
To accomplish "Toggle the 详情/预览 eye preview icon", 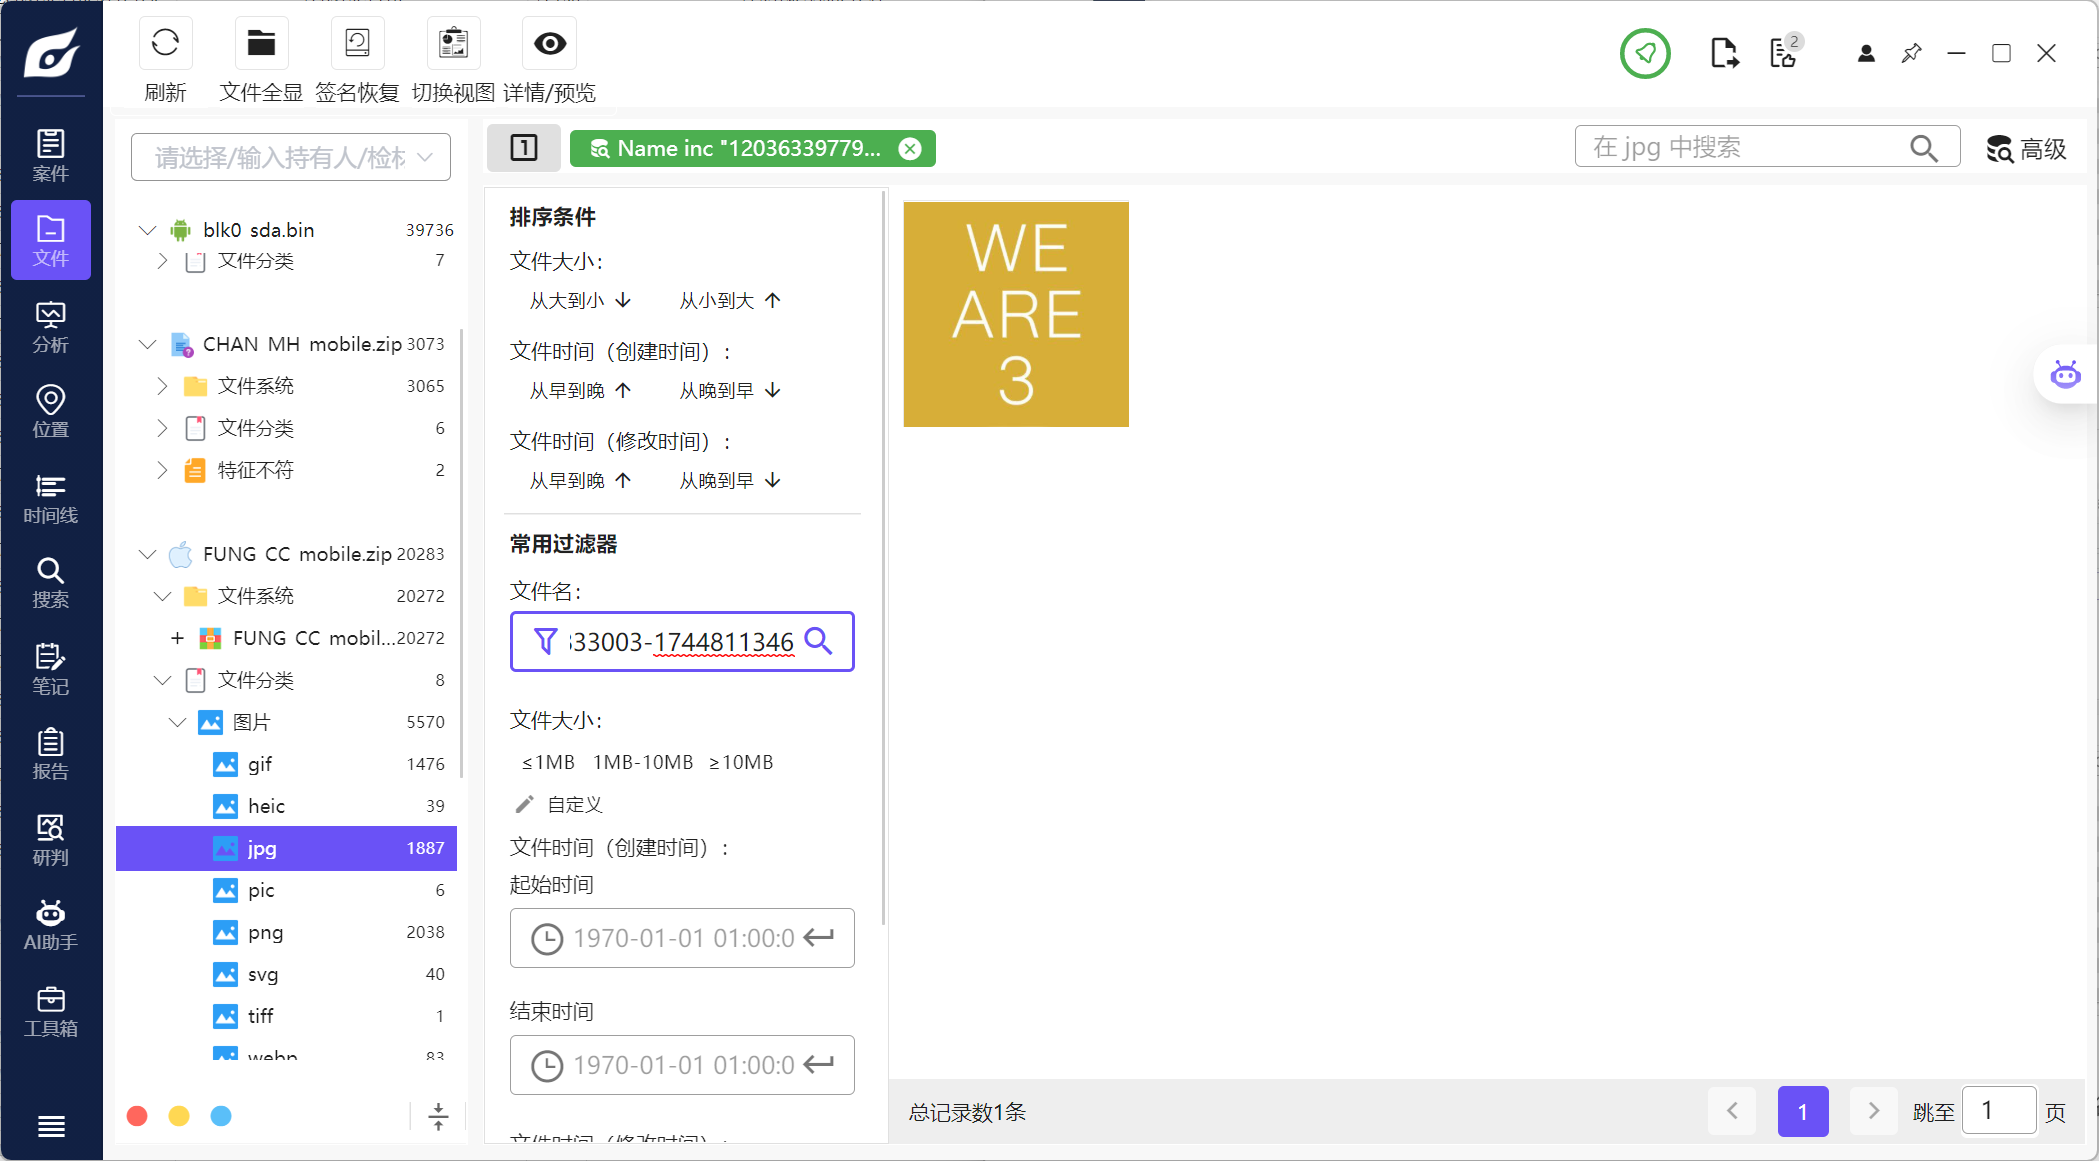I will point(549,44).
